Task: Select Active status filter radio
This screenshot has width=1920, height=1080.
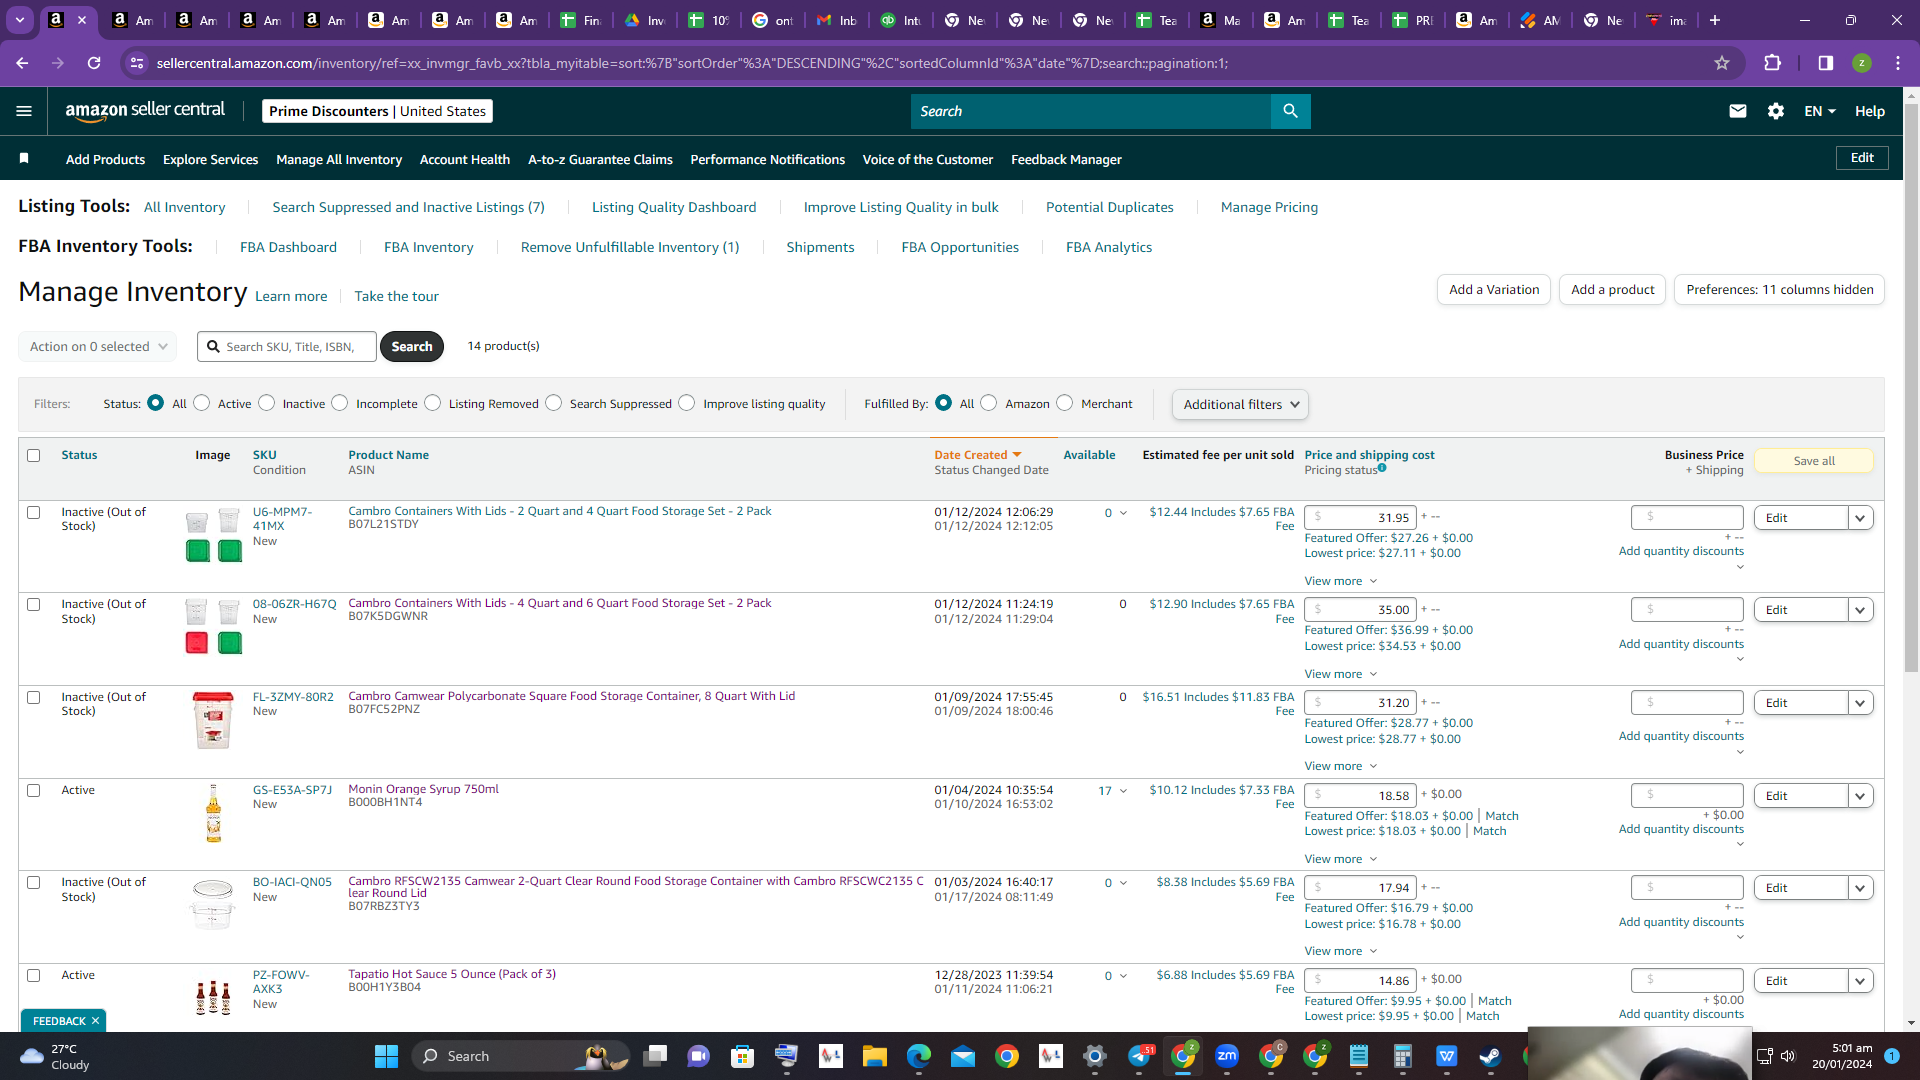Action: click(x=202, y=403)
